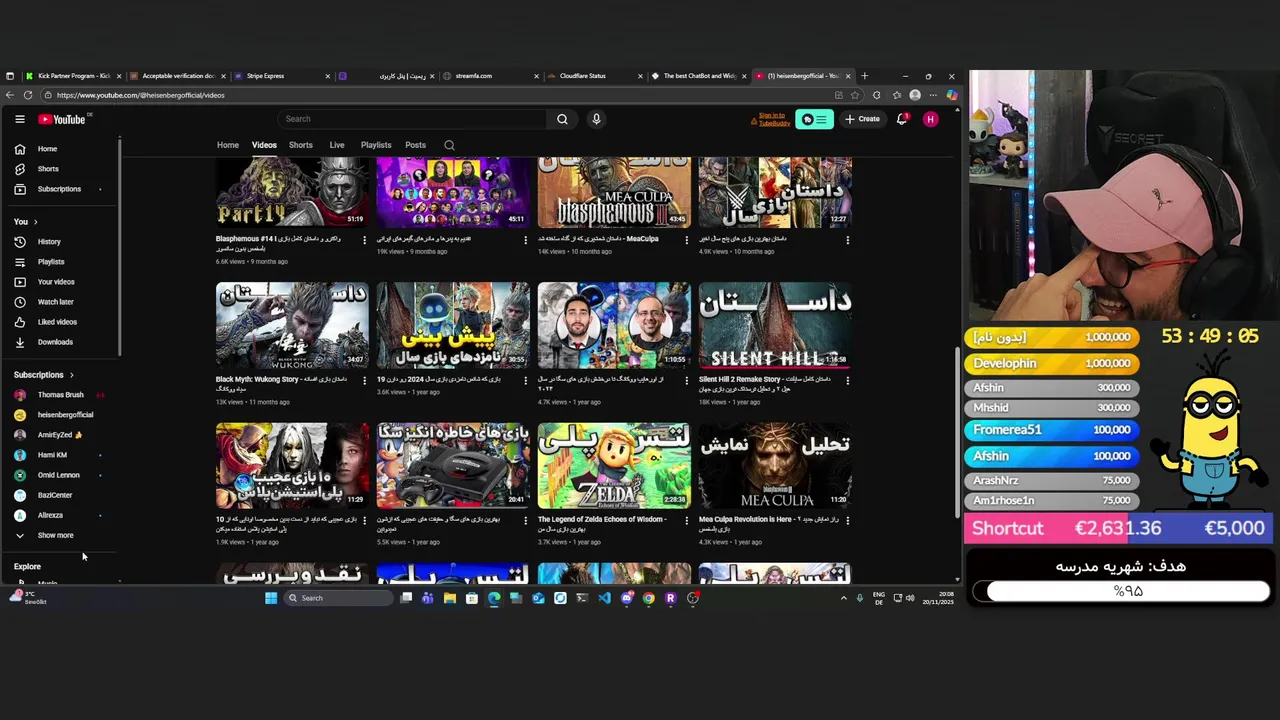Switch to the Shorts channel tab

coord(301,145)
